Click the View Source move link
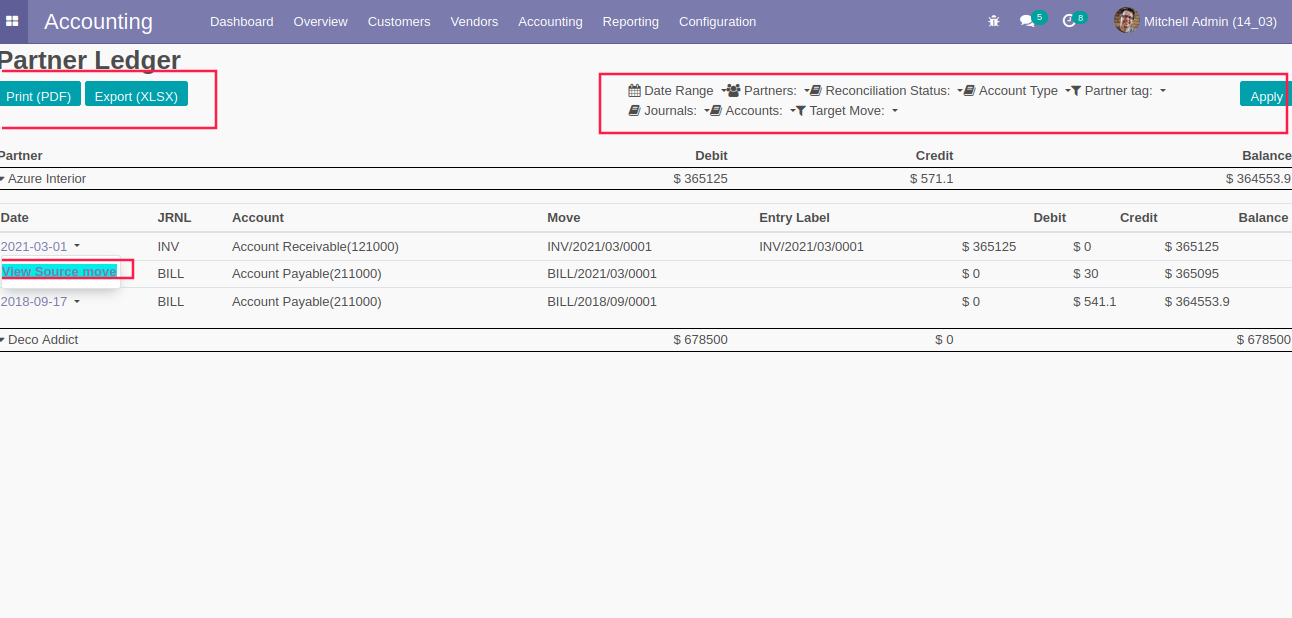 (x=59, y=272)
